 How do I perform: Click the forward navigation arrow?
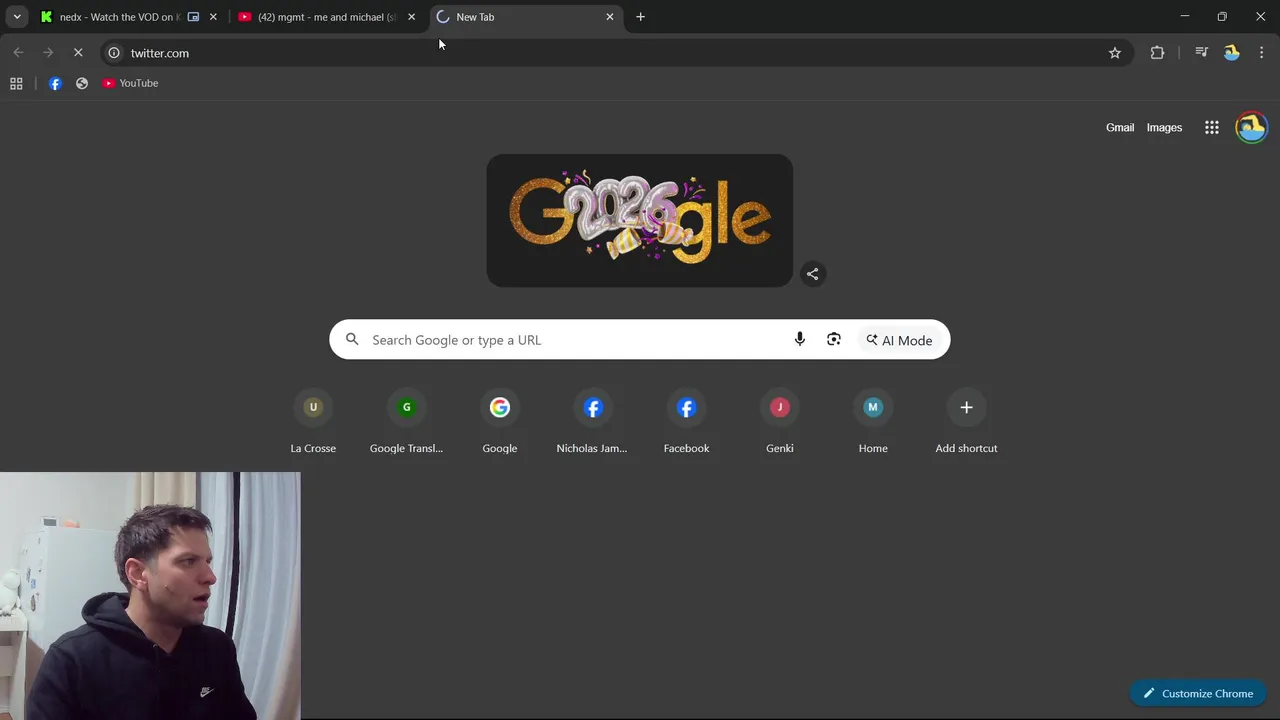pyautogui.click(x=48, y=53)
